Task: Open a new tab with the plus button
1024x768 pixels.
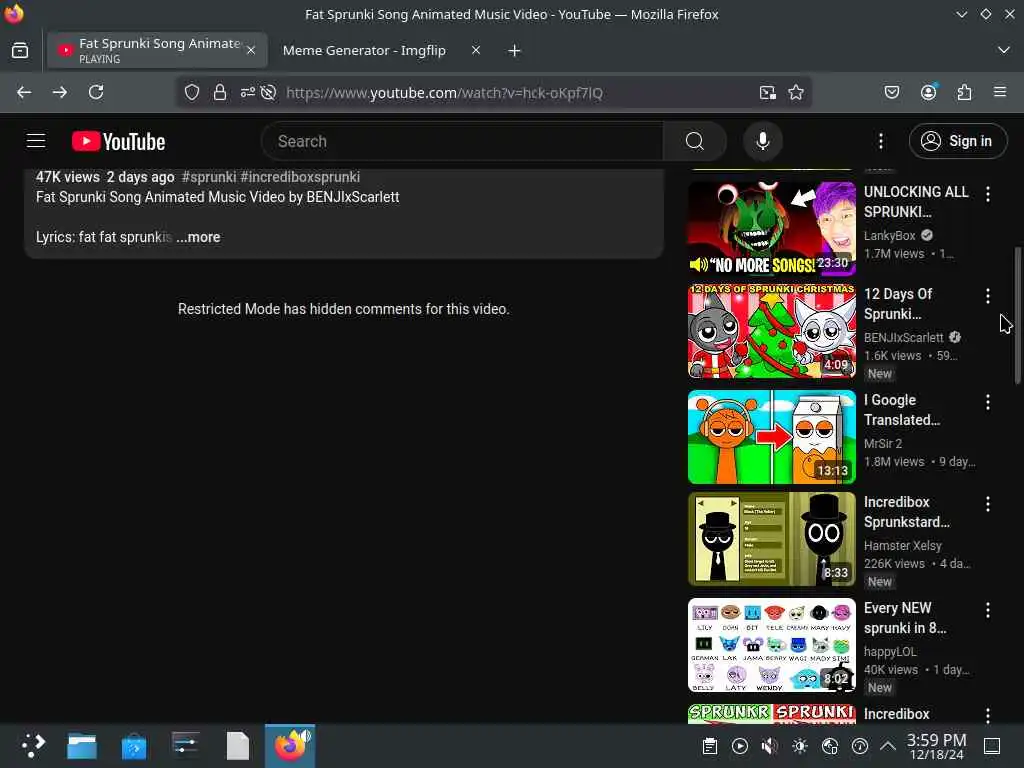Action: (515, 50)
